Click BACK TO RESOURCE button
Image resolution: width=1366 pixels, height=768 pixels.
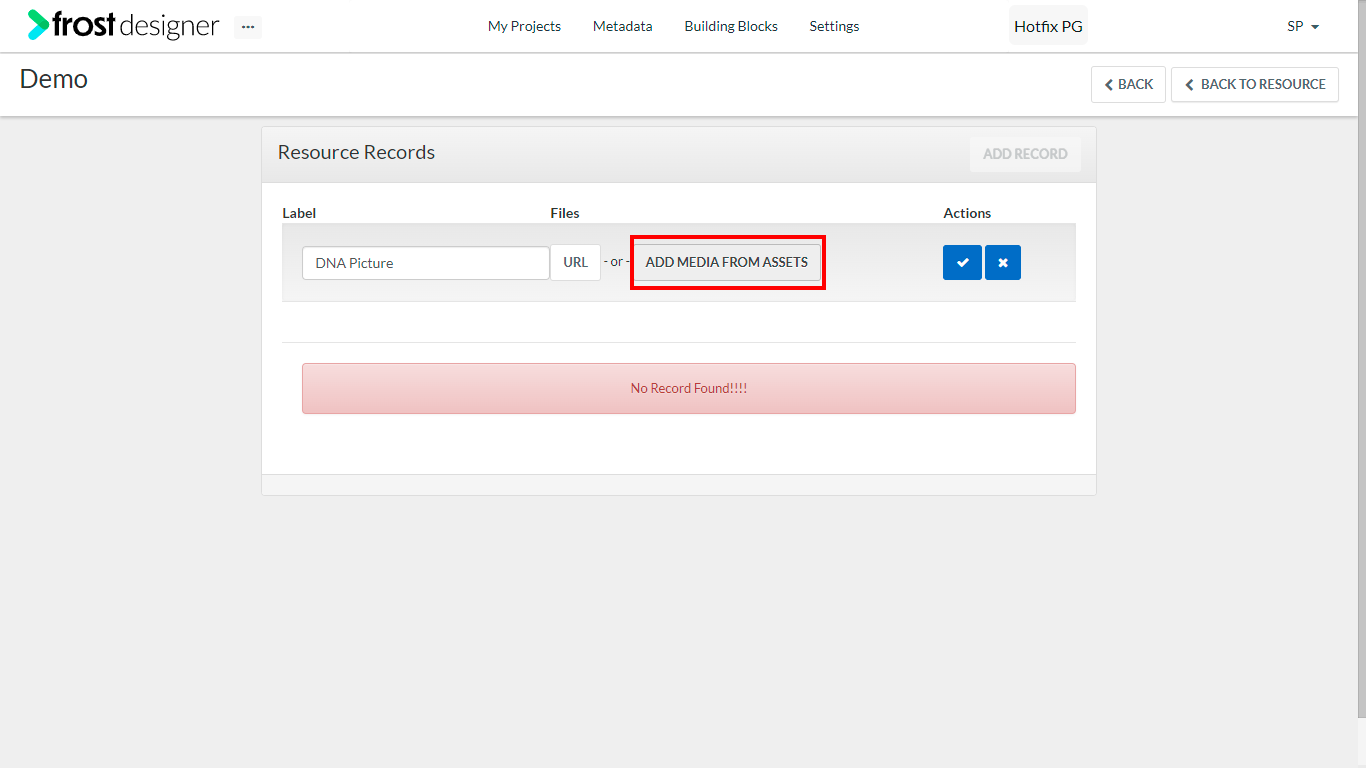pos(1255,84)
